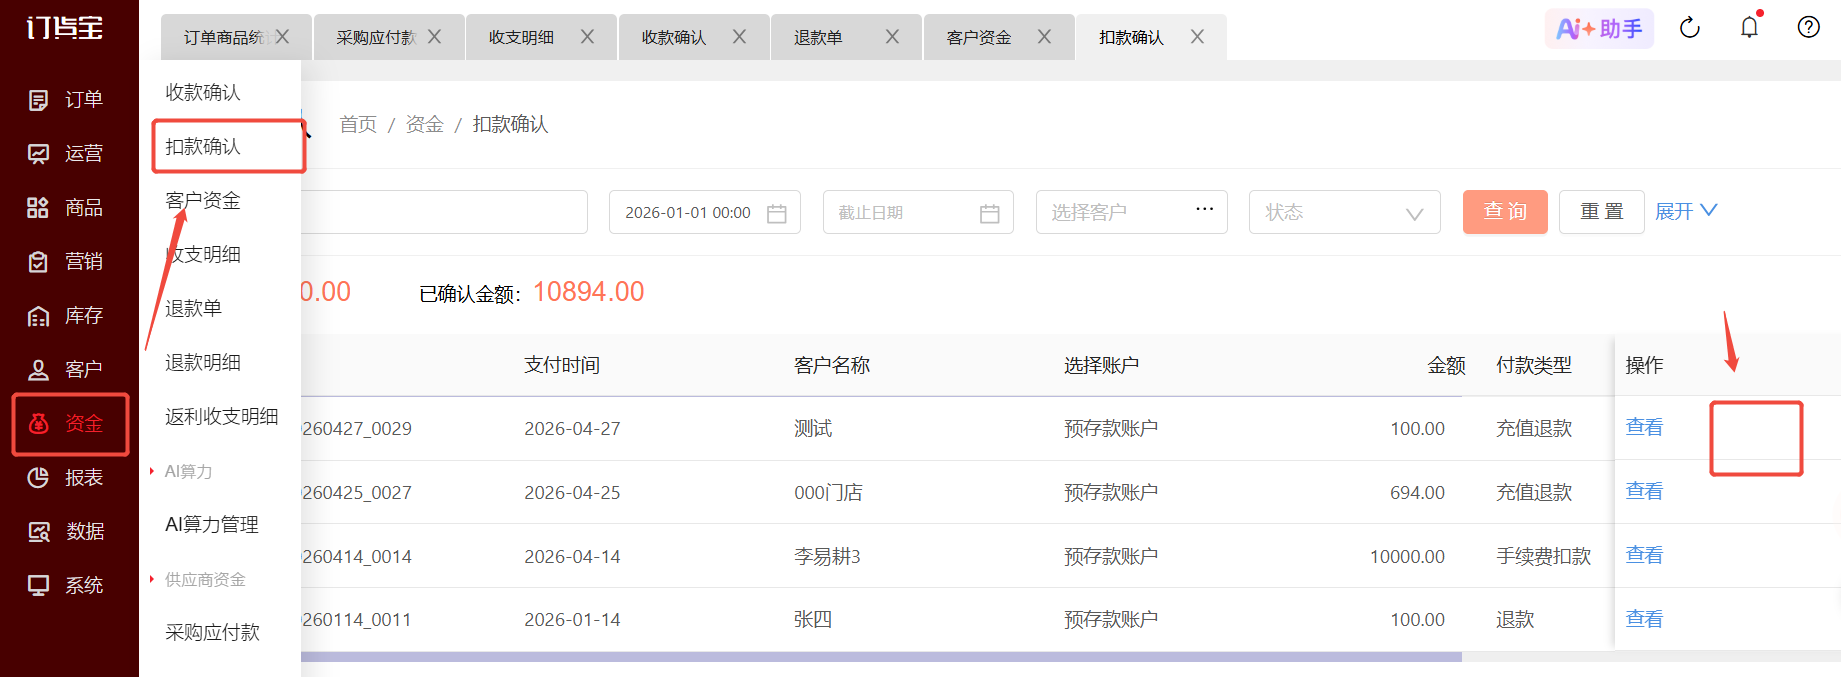Close the 客户资金 tab
This screenshot has width=1841, height=677.
(1045, 37)
